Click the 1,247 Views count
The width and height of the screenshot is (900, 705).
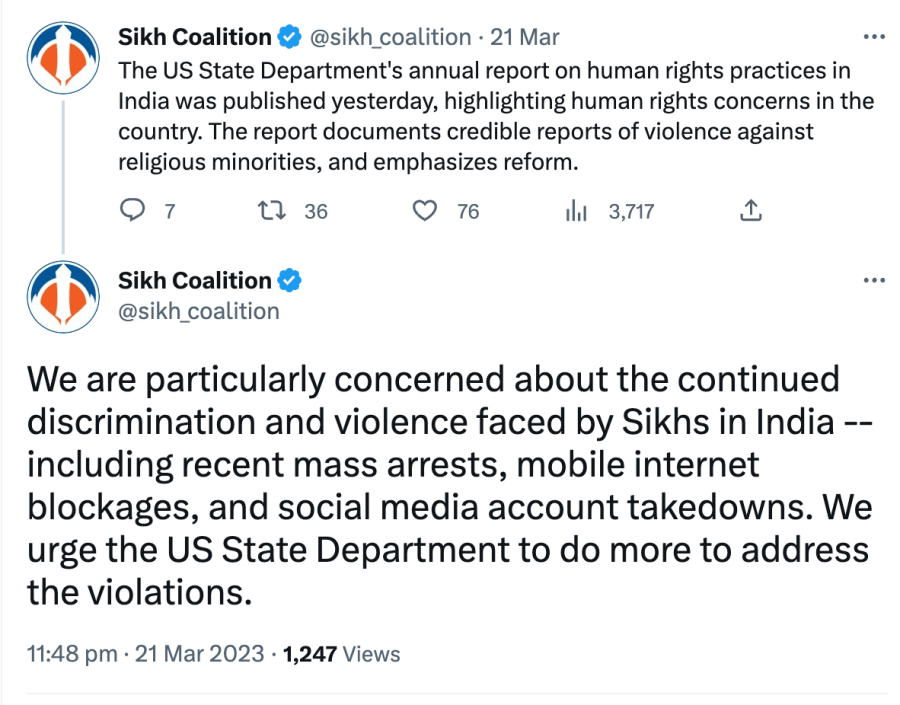click(x=341, y=654)
